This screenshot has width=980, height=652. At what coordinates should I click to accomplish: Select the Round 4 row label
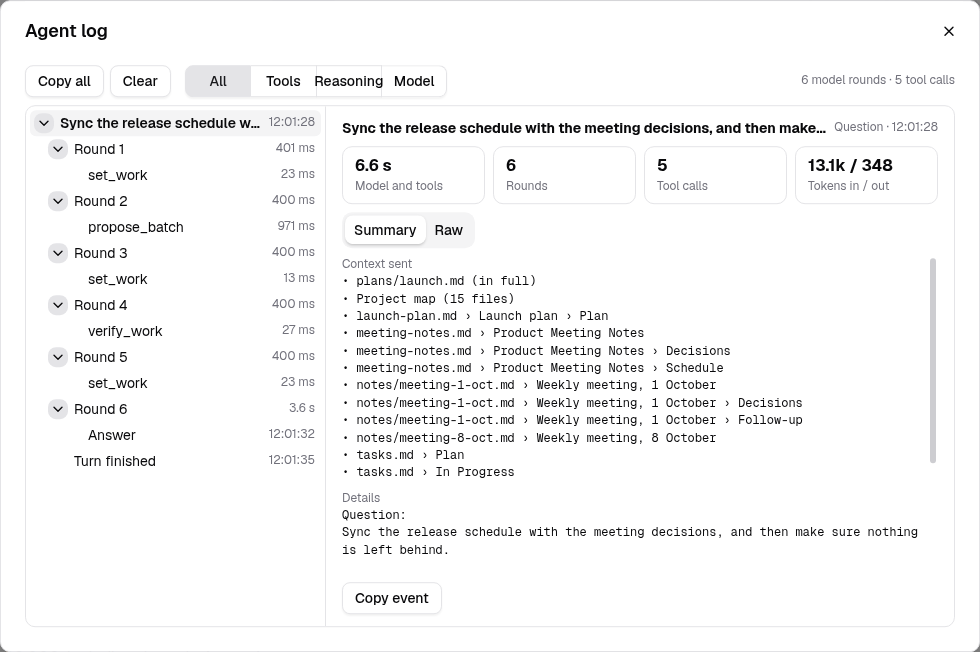click(x=100, y=305)
